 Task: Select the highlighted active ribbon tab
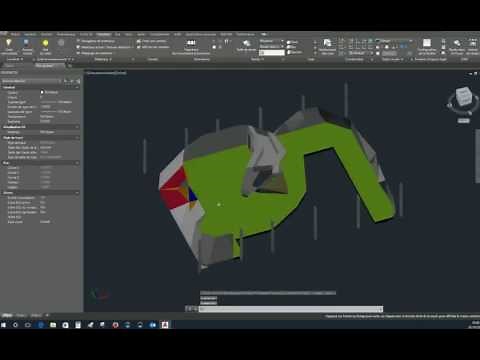103,34
